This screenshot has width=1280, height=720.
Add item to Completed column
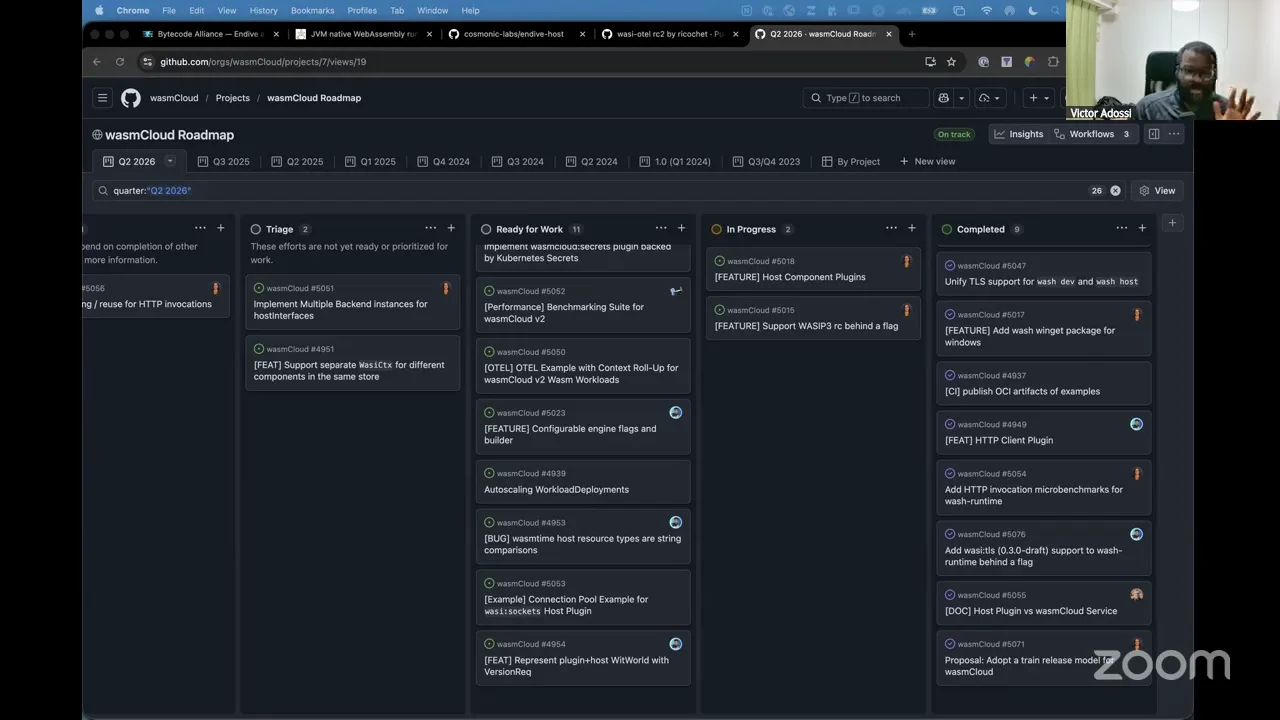(1142, 229)
